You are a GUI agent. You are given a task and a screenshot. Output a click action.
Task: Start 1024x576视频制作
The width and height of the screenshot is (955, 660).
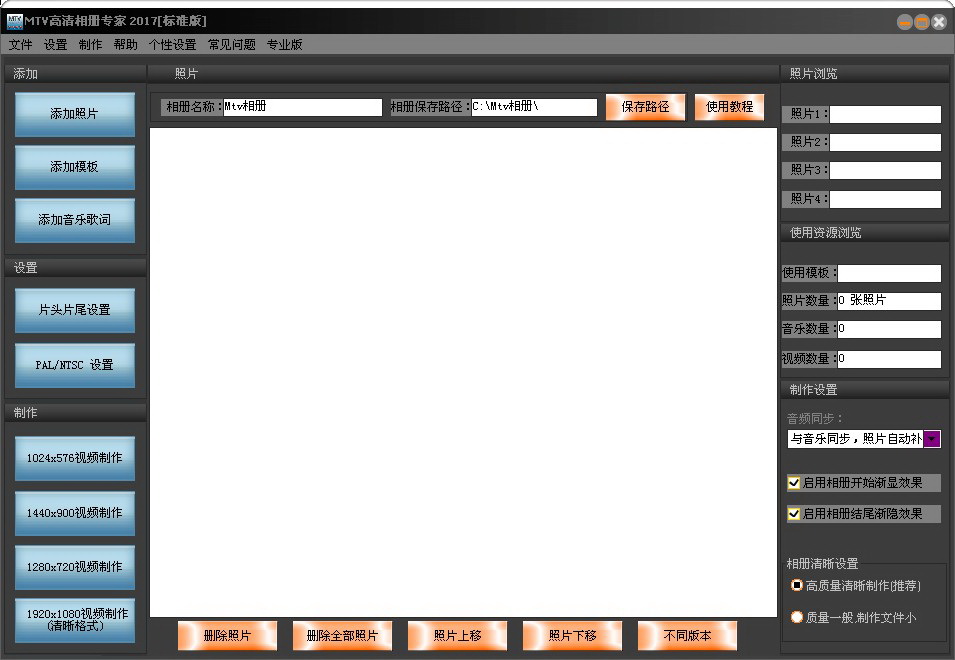click(x=74, y=458)
